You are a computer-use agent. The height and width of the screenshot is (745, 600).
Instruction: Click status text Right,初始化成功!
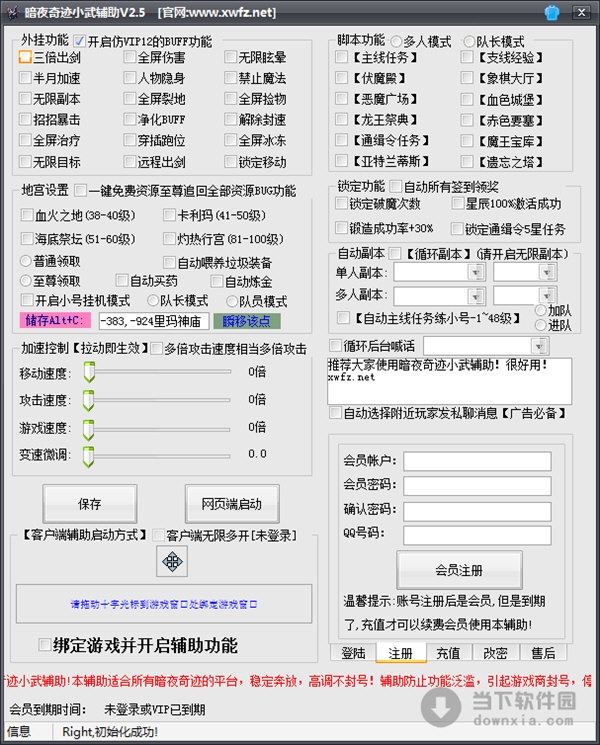coord(110,732)
